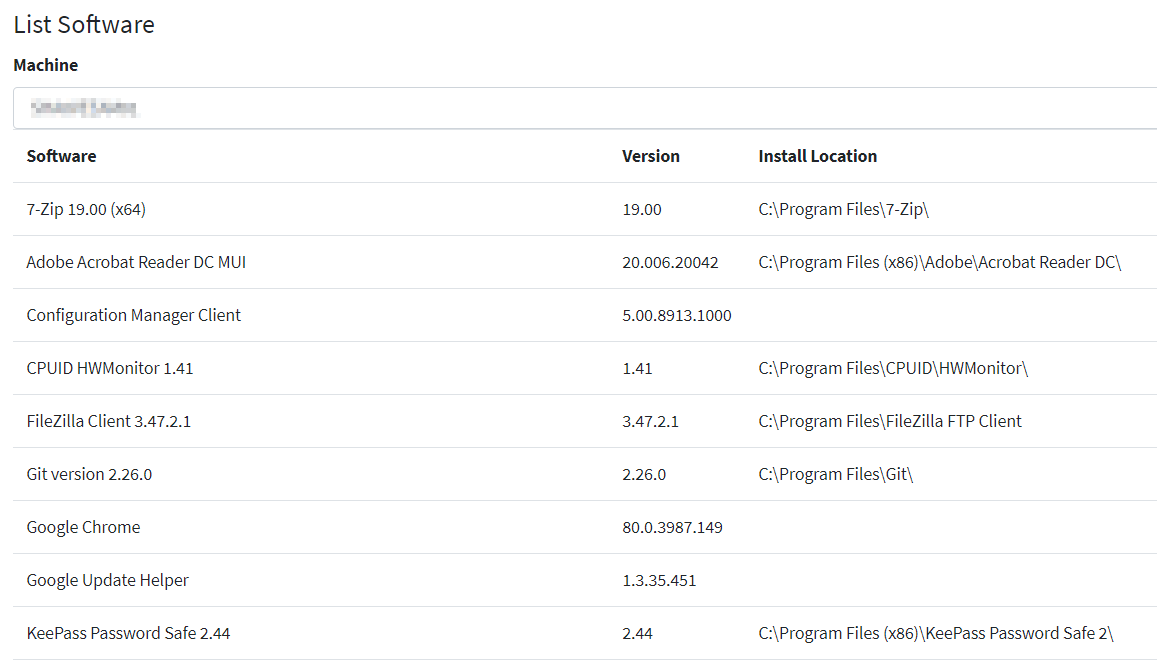The image size is (1157, 665).
Task: Click the List Software heading
Action: 84,24
